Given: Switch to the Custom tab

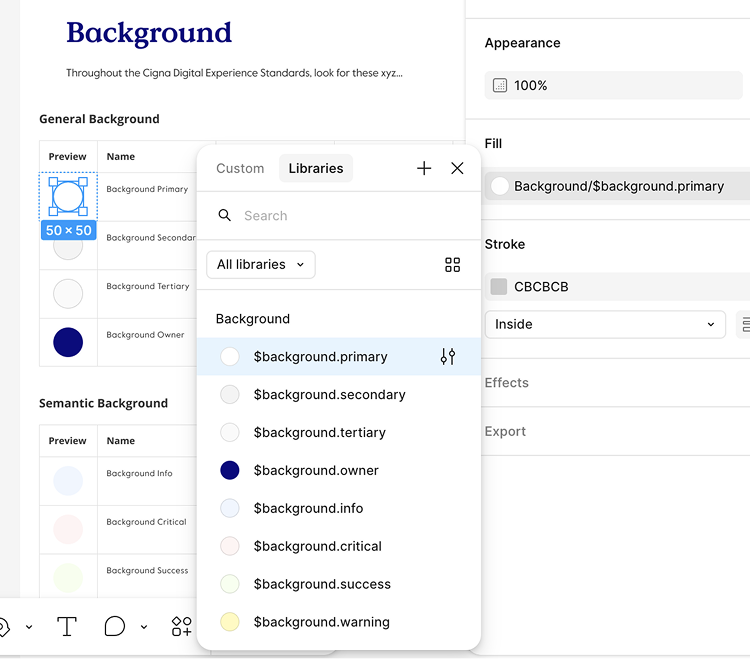Looking at the screenshot, I should (x=240, y=169).
